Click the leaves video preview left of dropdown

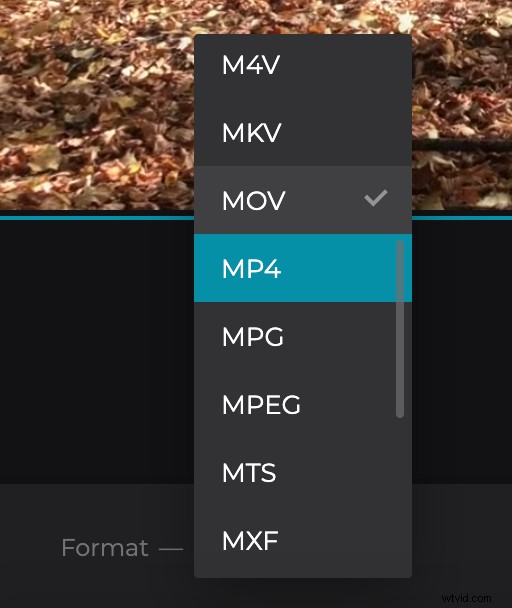[97, 105]
